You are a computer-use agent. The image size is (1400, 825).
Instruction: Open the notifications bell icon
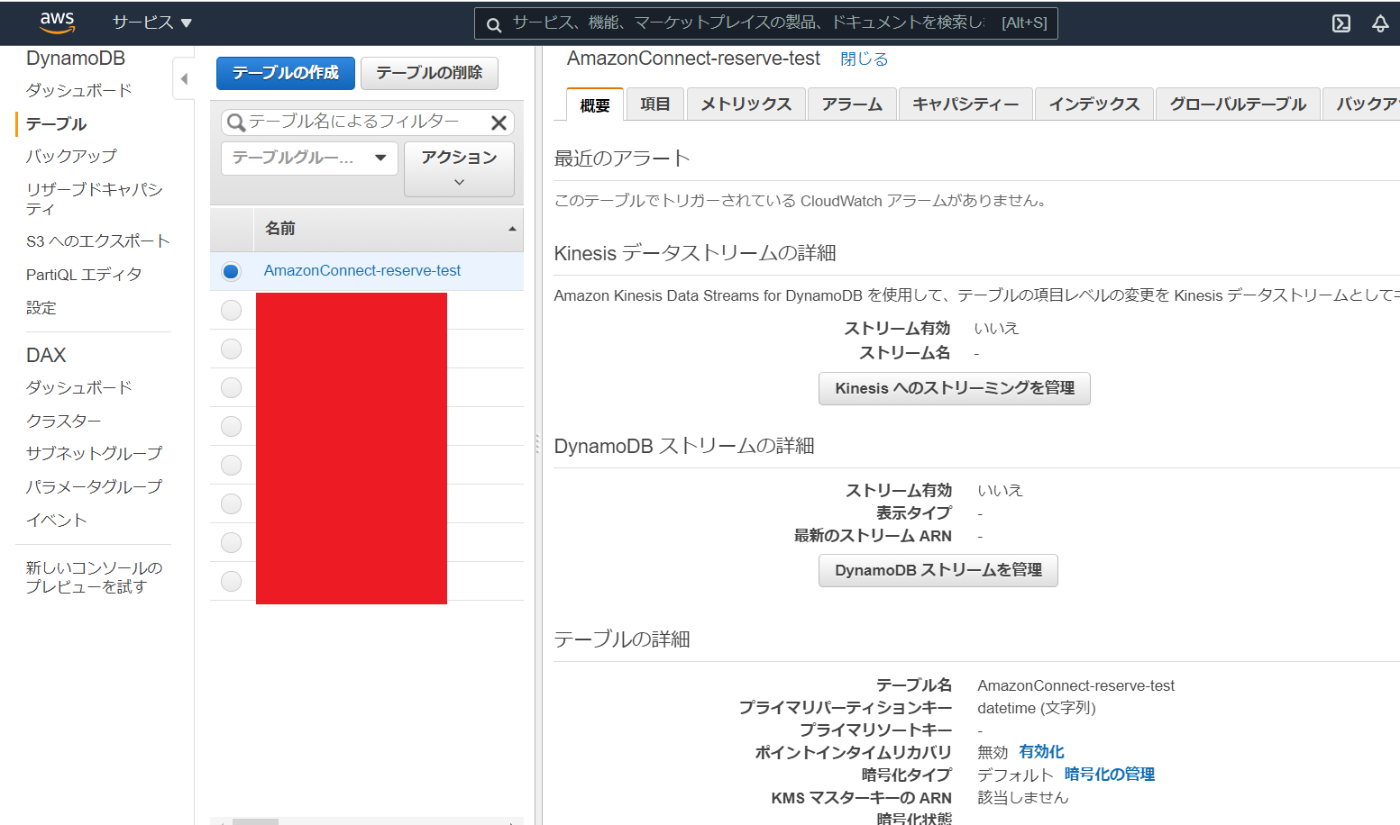point(1380,24)
